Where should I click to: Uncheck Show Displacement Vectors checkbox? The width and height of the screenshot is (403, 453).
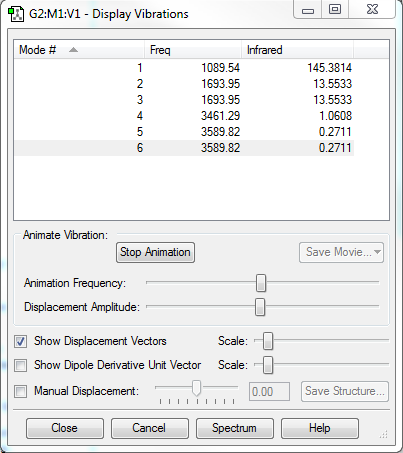21,341
